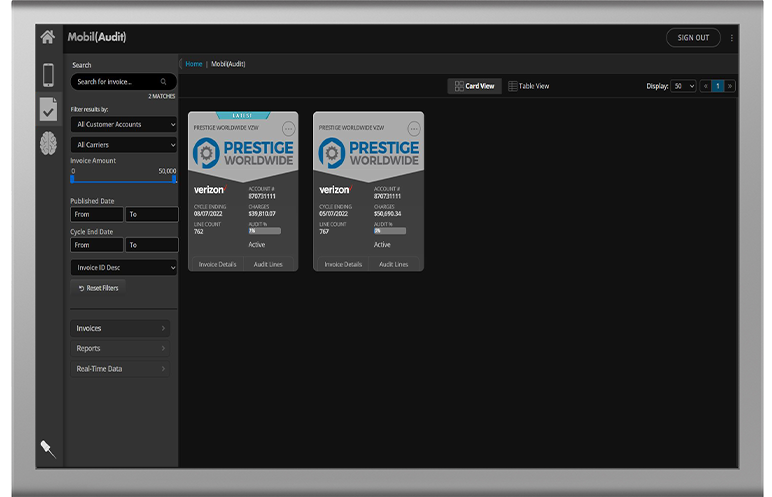Screen dimensions: 772x497
Task: Open the All Carriers dropdown
Action: click(124, 145)
